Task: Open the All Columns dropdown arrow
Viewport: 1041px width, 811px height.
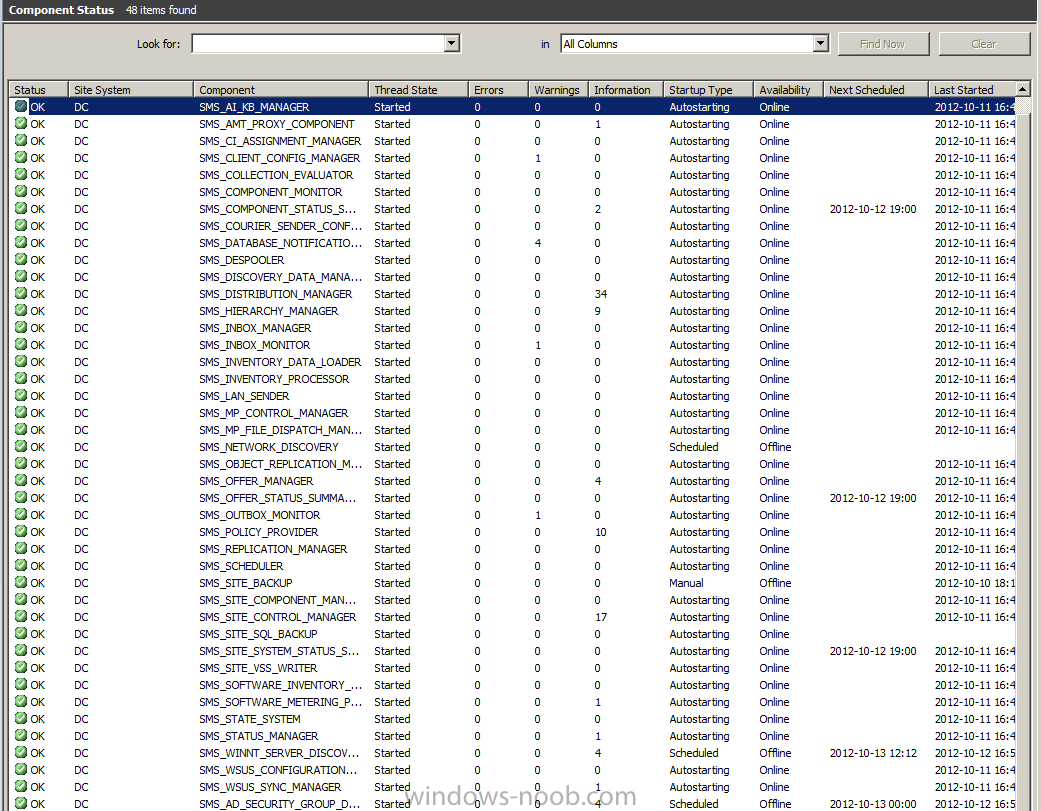Action: coord(821,44)
